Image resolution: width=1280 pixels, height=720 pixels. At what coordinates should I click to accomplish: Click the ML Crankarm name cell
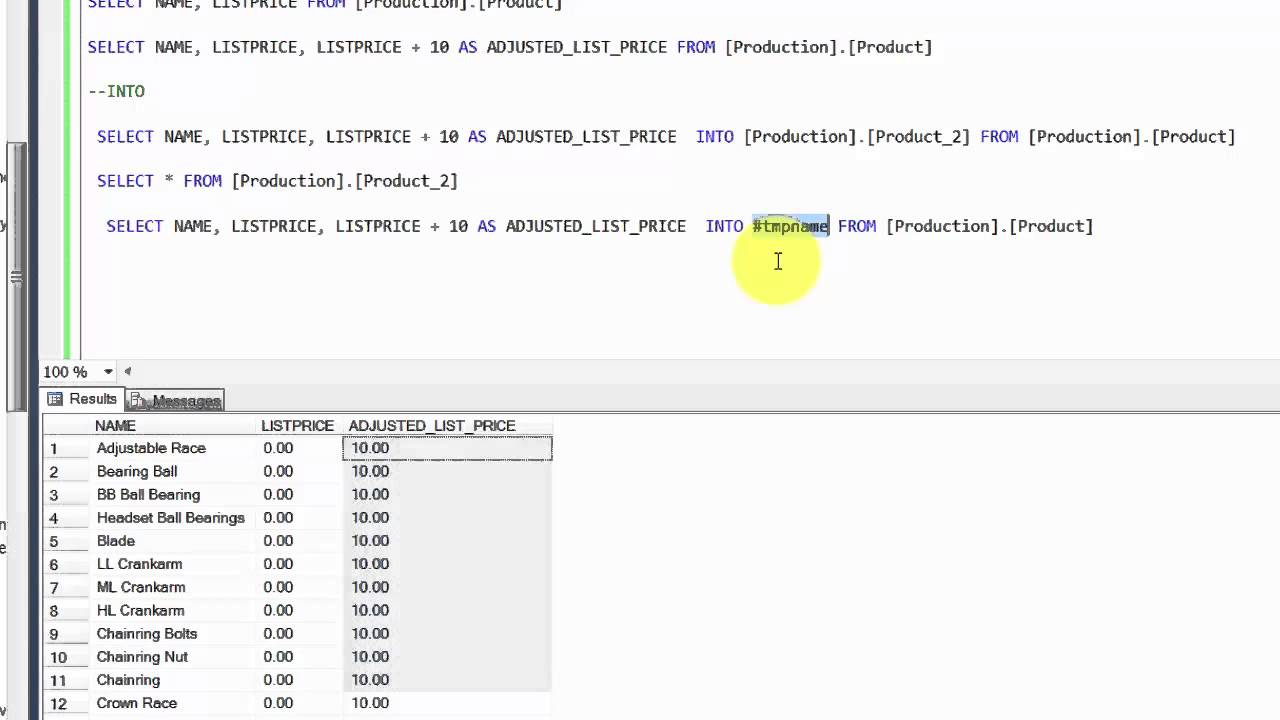(175, 587)
